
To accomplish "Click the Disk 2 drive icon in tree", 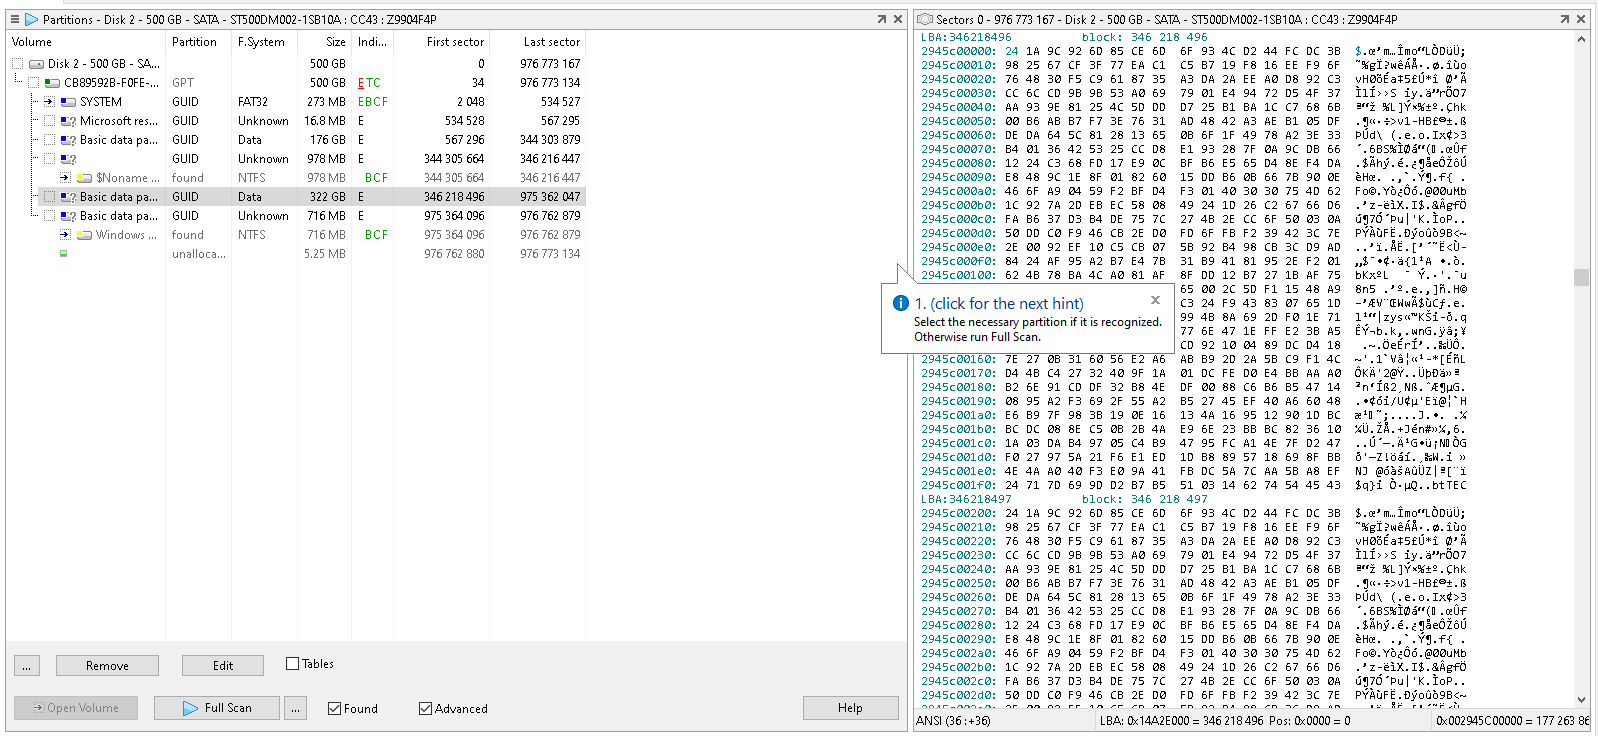I will (x=36, y=64).
